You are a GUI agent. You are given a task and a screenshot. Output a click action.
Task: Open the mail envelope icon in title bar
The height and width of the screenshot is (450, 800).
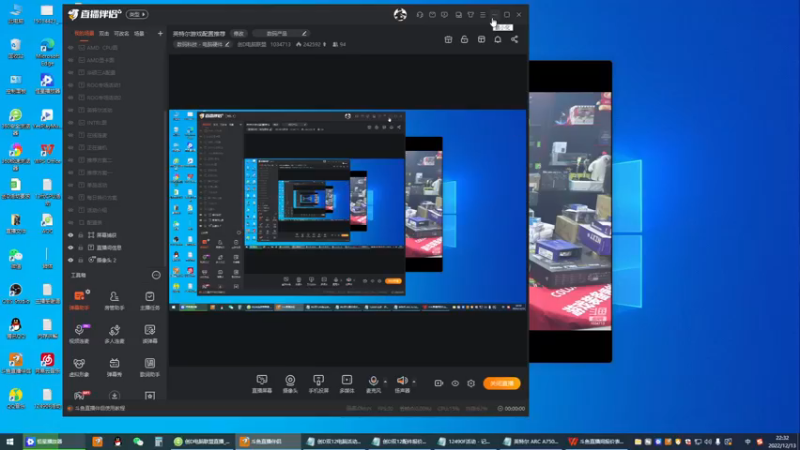click(x=432, y=15)
